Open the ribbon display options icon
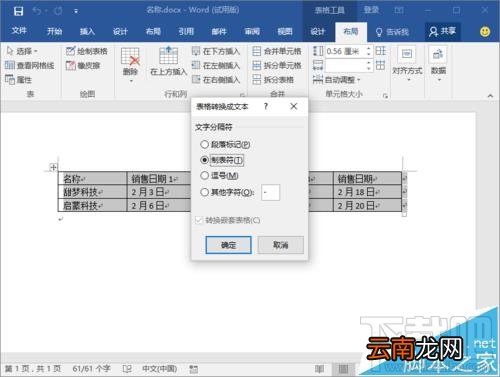The image size is (500, 377). (x=399, y=10)
